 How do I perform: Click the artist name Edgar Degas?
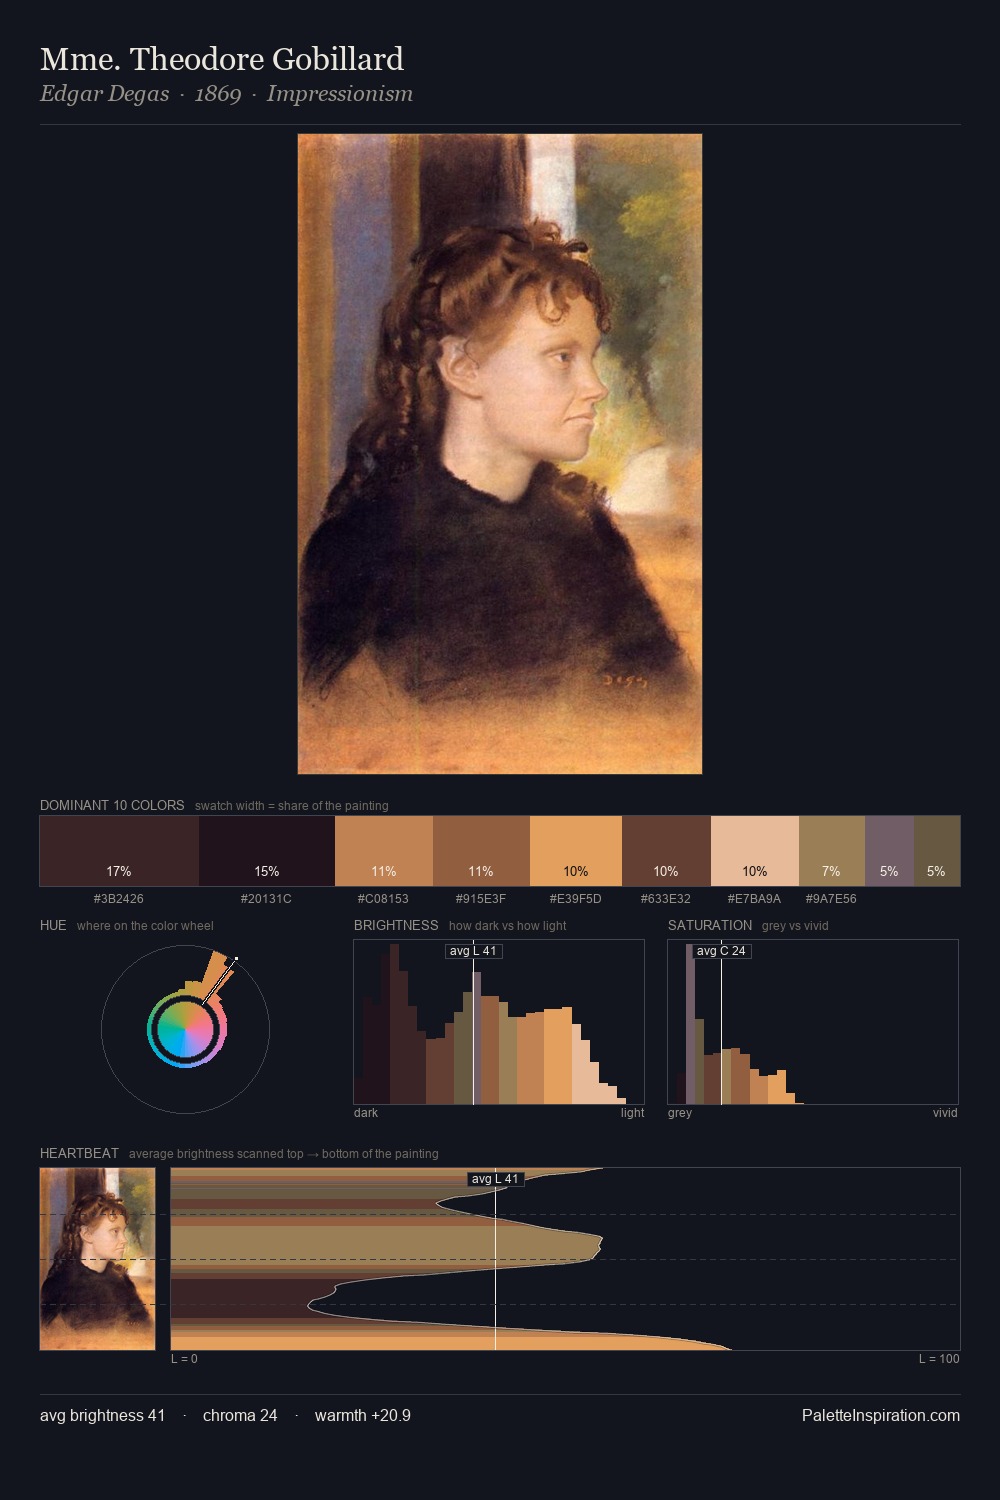(104, 94)
